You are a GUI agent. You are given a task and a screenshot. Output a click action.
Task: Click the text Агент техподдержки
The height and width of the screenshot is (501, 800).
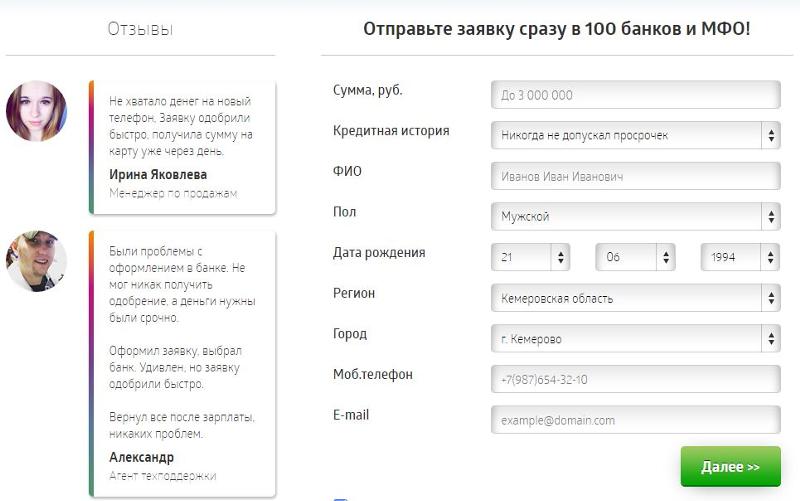[x=162, y=476]
